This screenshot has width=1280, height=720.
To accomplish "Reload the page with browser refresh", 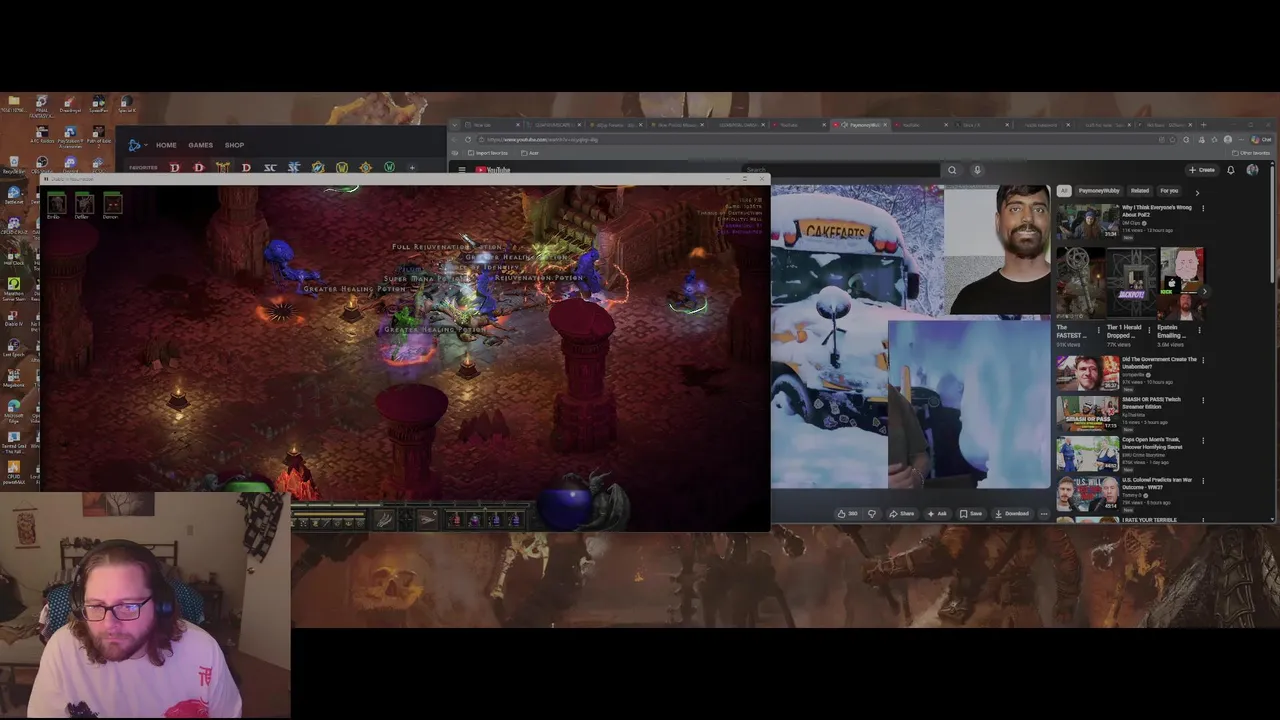I will tap(466, 139).
